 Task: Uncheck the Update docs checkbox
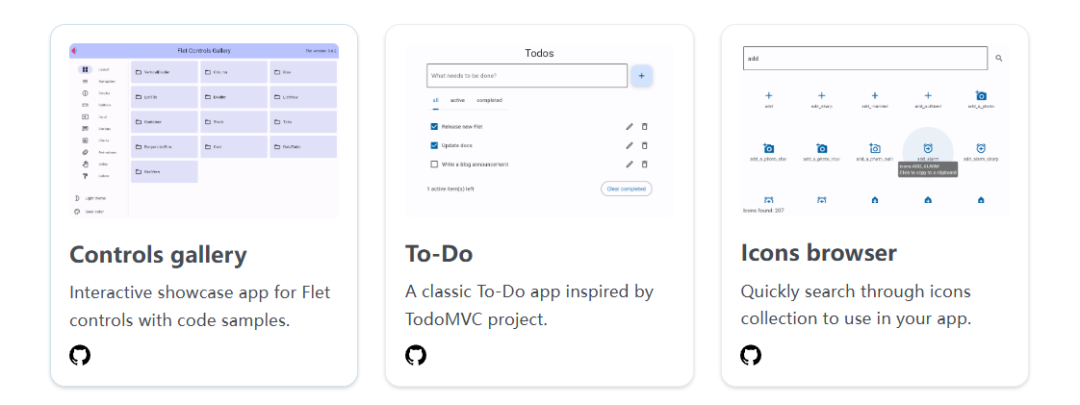point(434,145)
